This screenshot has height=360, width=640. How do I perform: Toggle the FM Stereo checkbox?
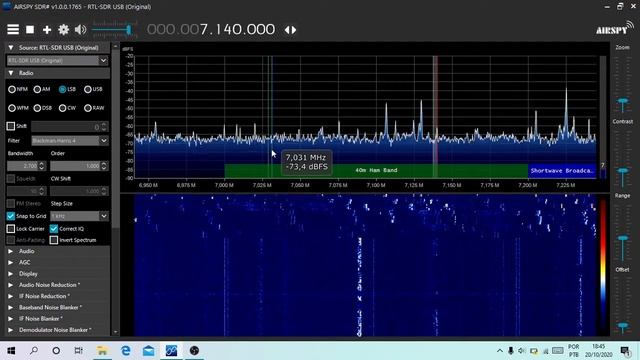click(x=11, y=203)
